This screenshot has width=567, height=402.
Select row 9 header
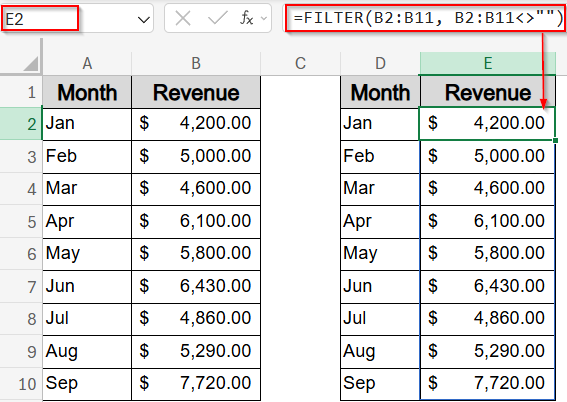(21, 351)
